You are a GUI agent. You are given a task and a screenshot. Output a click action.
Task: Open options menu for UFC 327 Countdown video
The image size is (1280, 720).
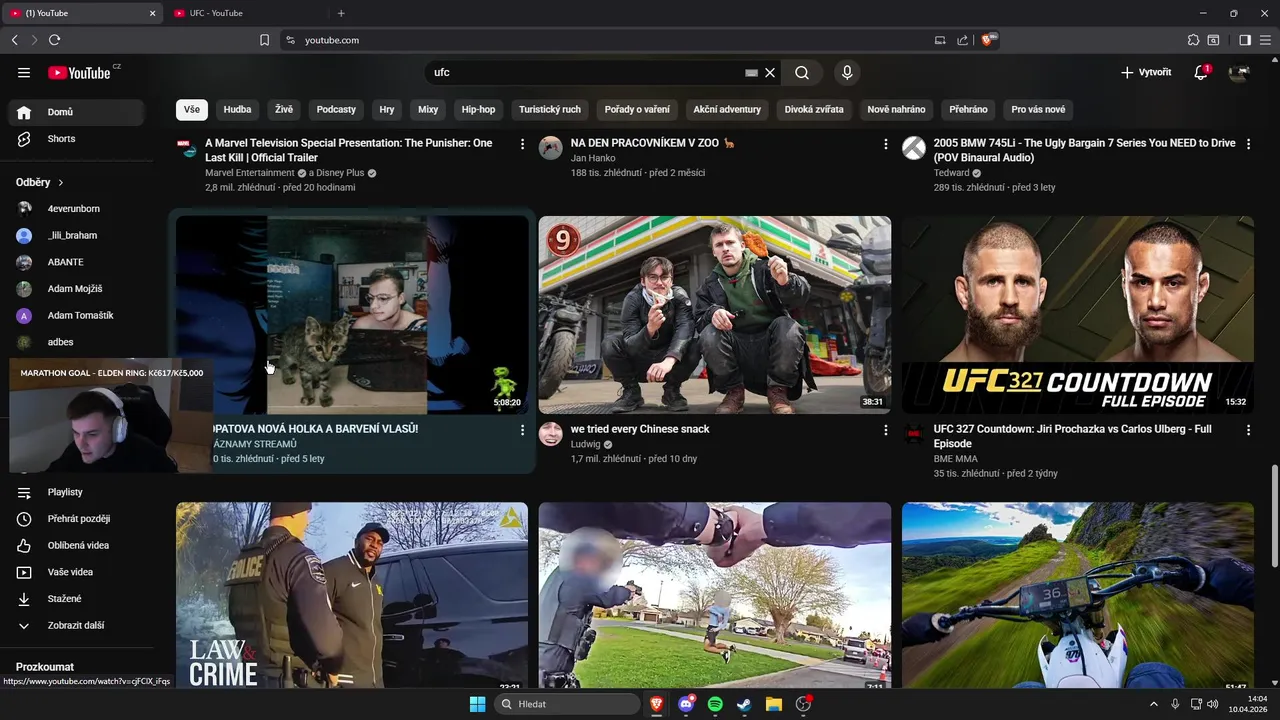tap(1248, 430)
